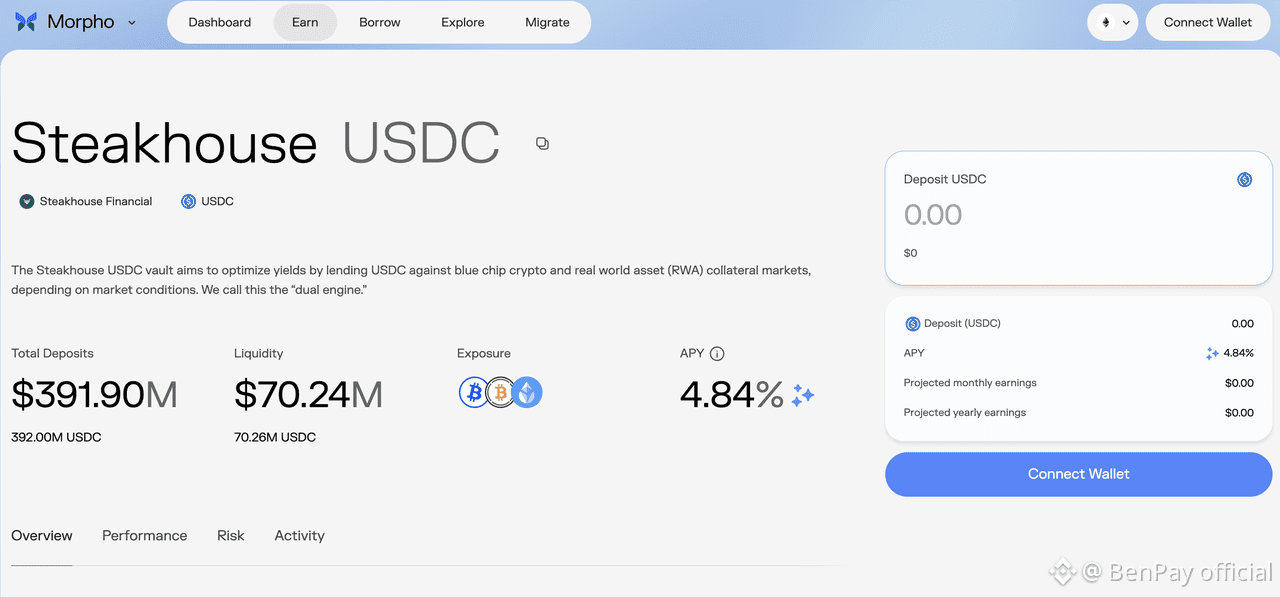Open the Risk tab

click(231, 536)
